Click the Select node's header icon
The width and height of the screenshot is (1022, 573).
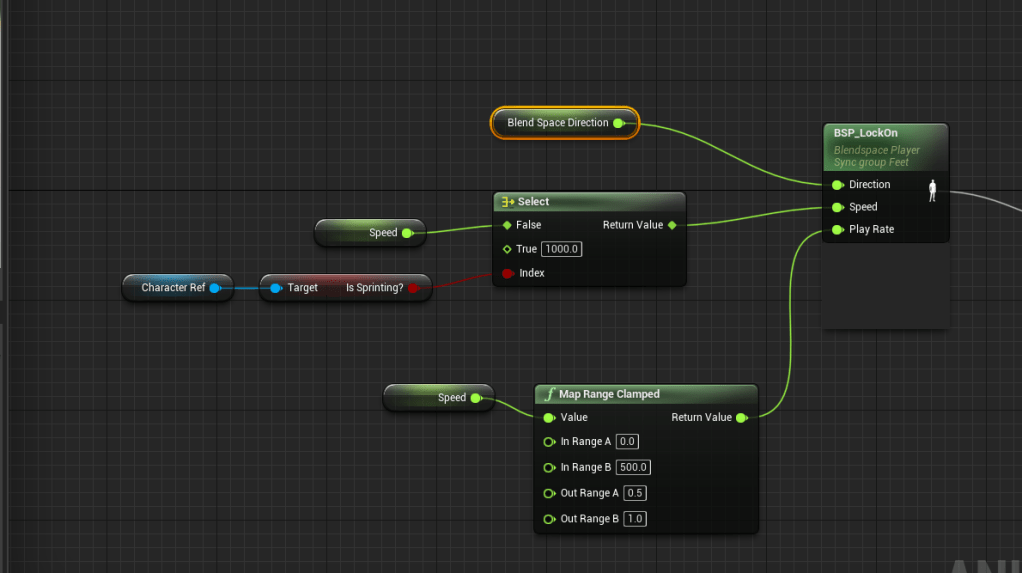pos(507,202)
